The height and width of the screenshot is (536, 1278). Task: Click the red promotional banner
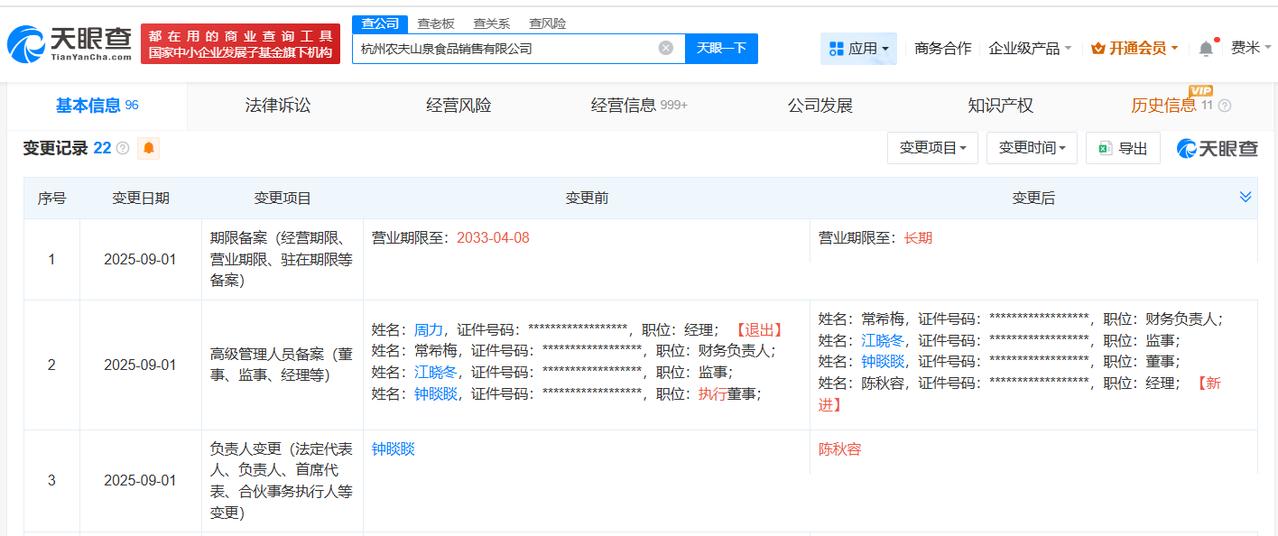coord(240,44)
